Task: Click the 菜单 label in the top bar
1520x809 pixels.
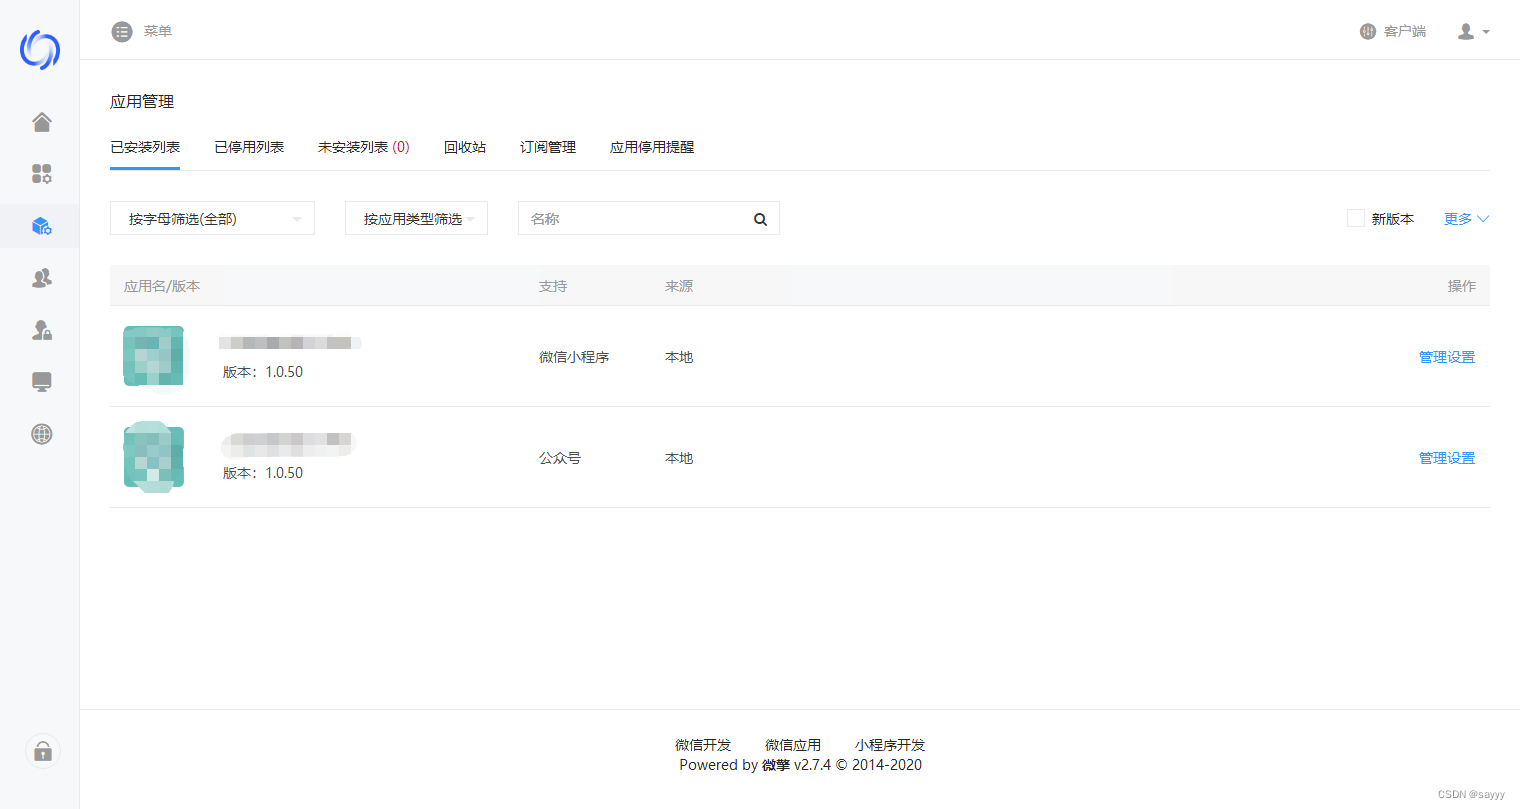Action: coord(158,32)
